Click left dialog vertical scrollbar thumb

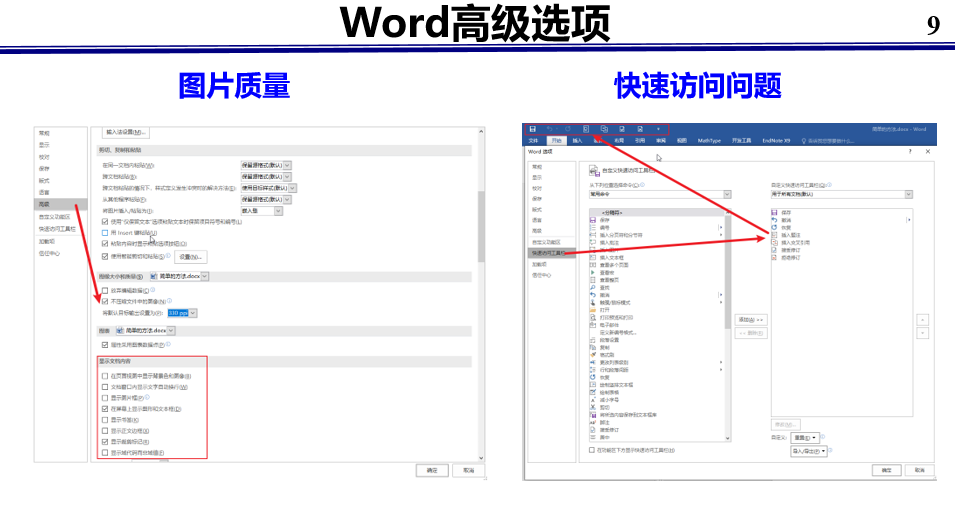tap(481, 226)
